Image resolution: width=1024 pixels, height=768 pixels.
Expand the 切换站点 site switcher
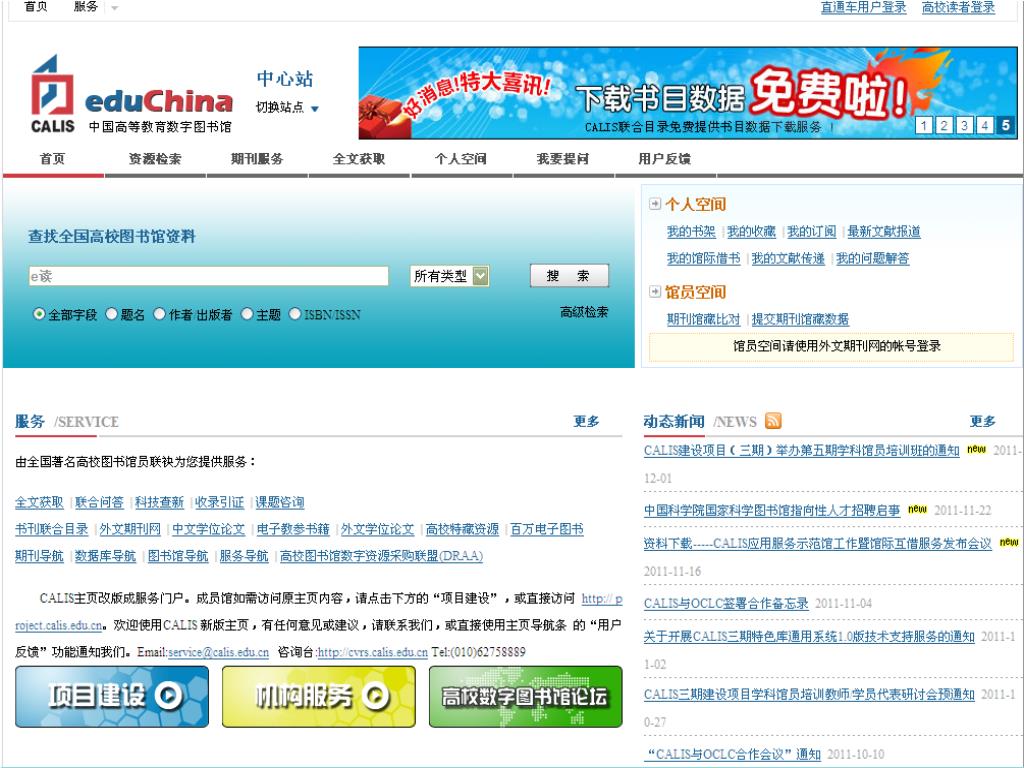tap(287, 108)
